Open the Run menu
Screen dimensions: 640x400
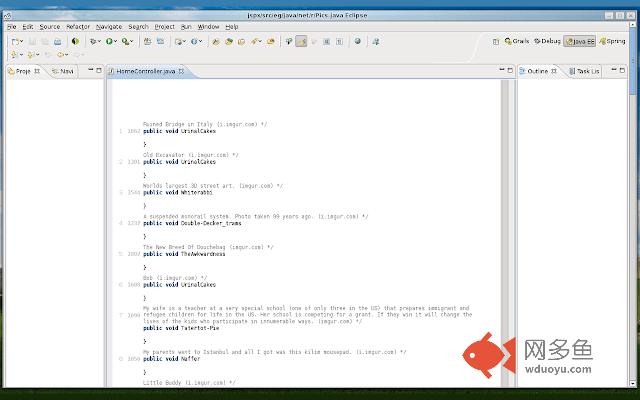pos(186,27)
